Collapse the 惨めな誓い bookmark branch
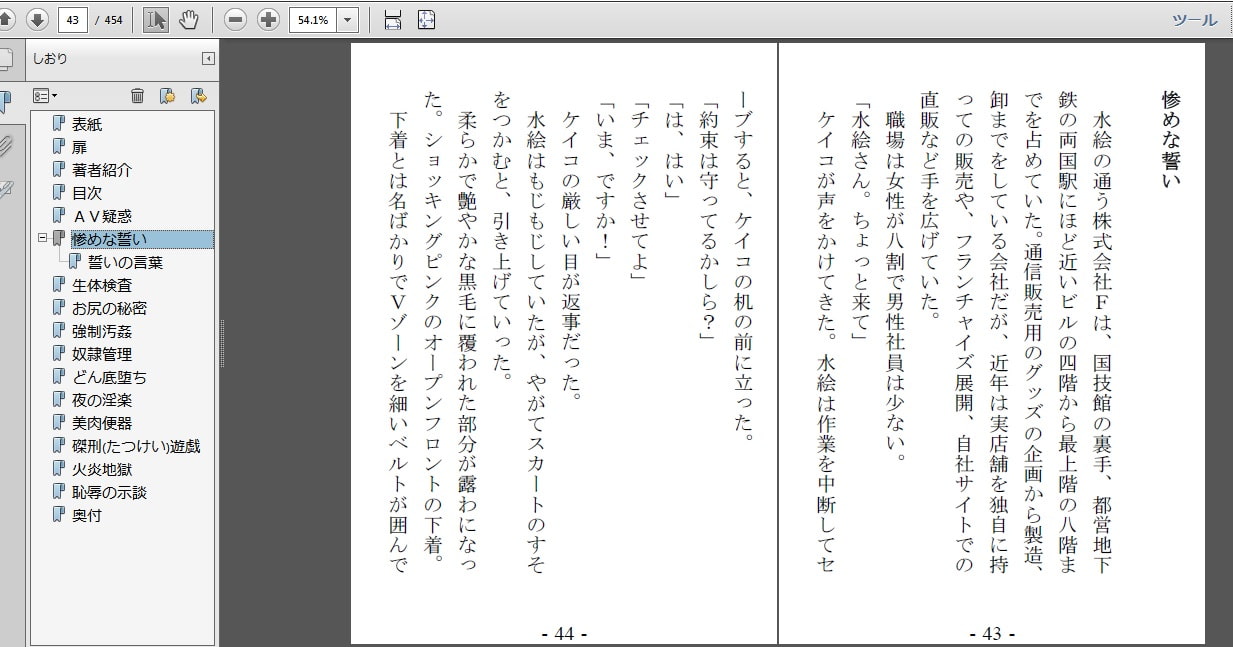The image size is (1233, 647). tap(42, 239)
